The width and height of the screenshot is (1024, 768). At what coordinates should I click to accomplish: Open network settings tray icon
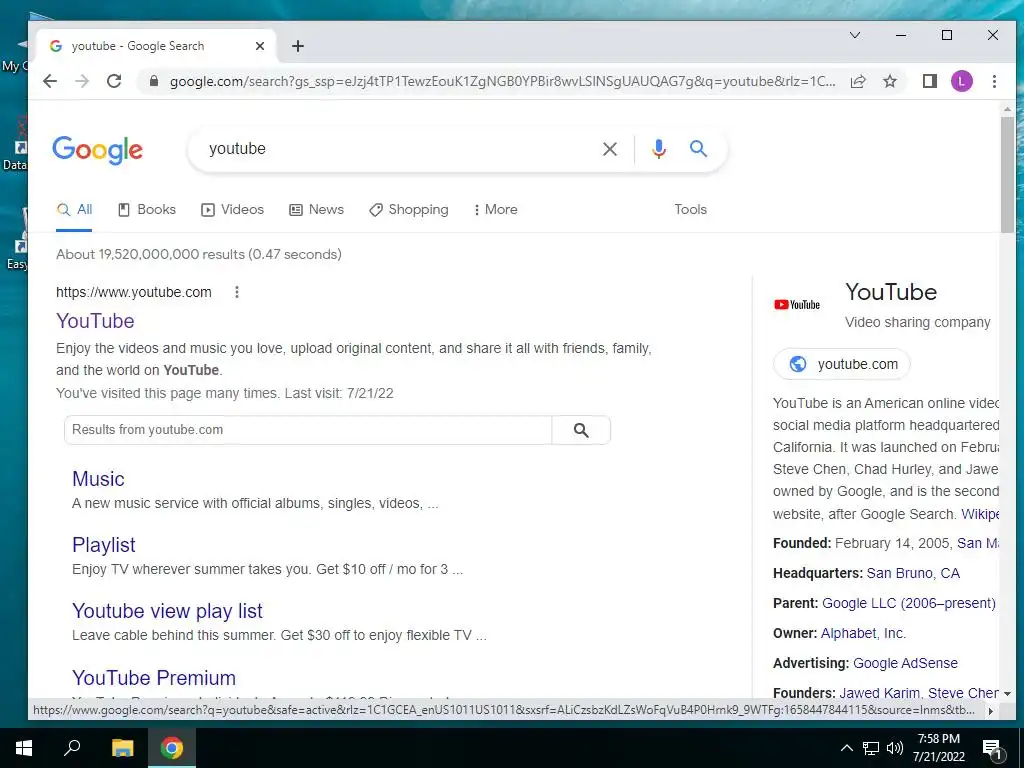click(x=871, y=748)
